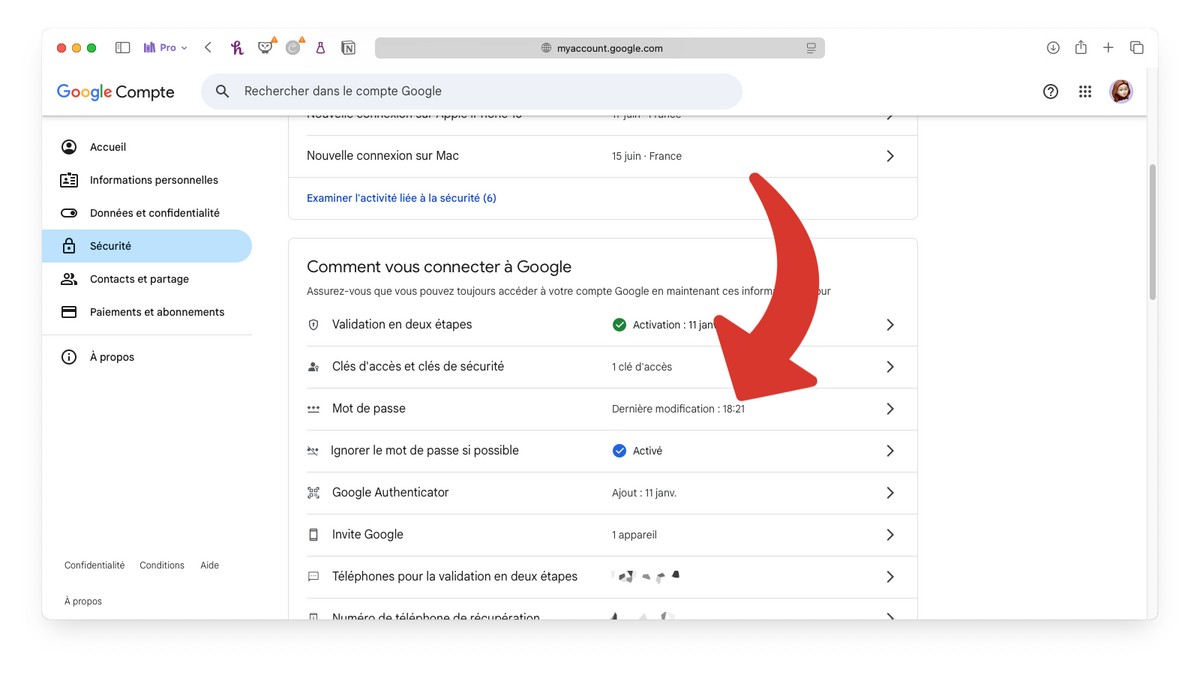Open Google Authenticator setting
This screenshot has height=675, width=1200.
(603, 493)
